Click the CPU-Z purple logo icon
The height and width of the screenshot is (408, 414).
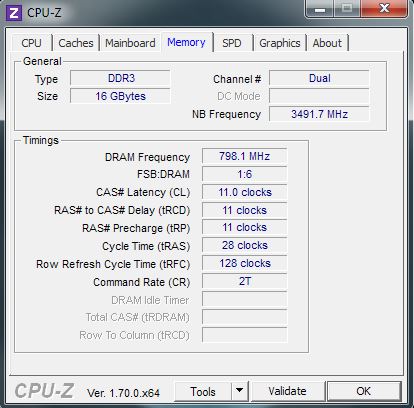coord(14,13)
